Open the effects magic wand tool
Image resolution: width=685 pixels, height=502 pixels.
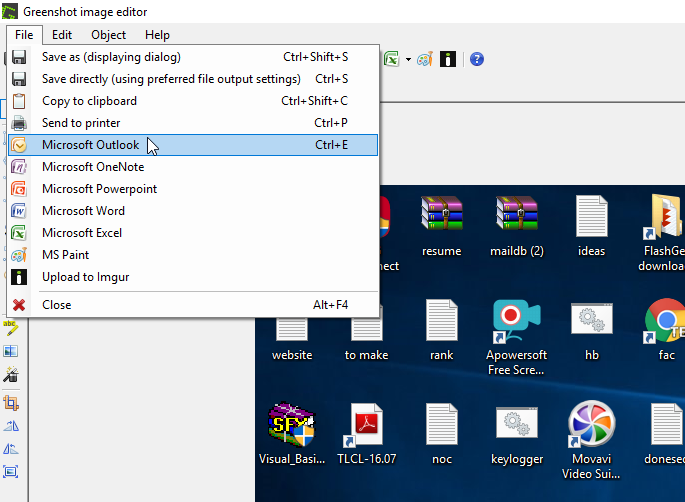(11, 374)
